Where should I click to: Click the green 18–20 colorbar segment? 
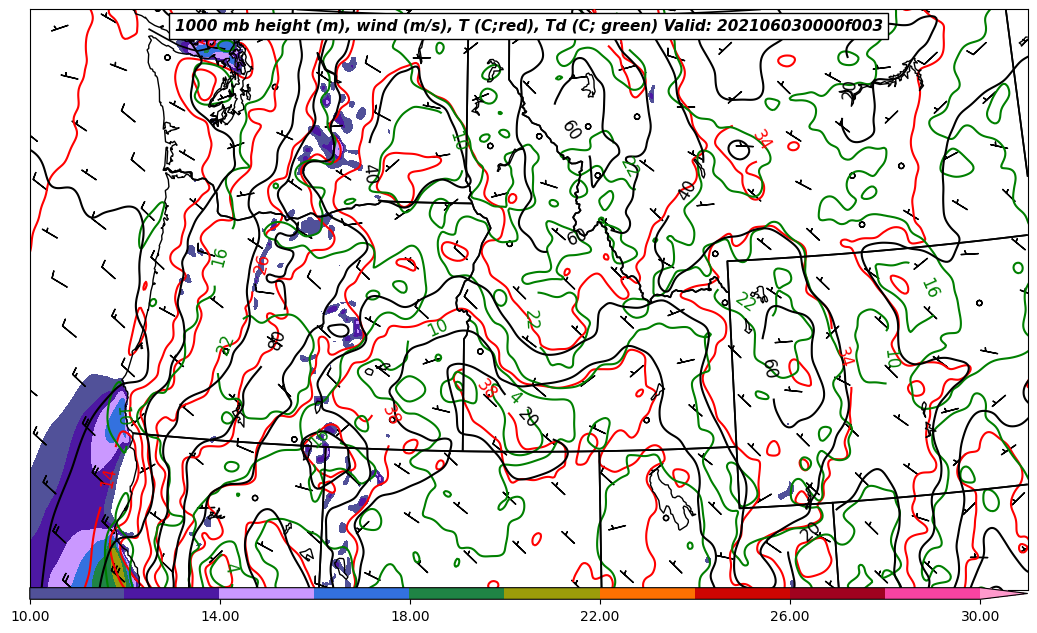(x=456, y=594)
